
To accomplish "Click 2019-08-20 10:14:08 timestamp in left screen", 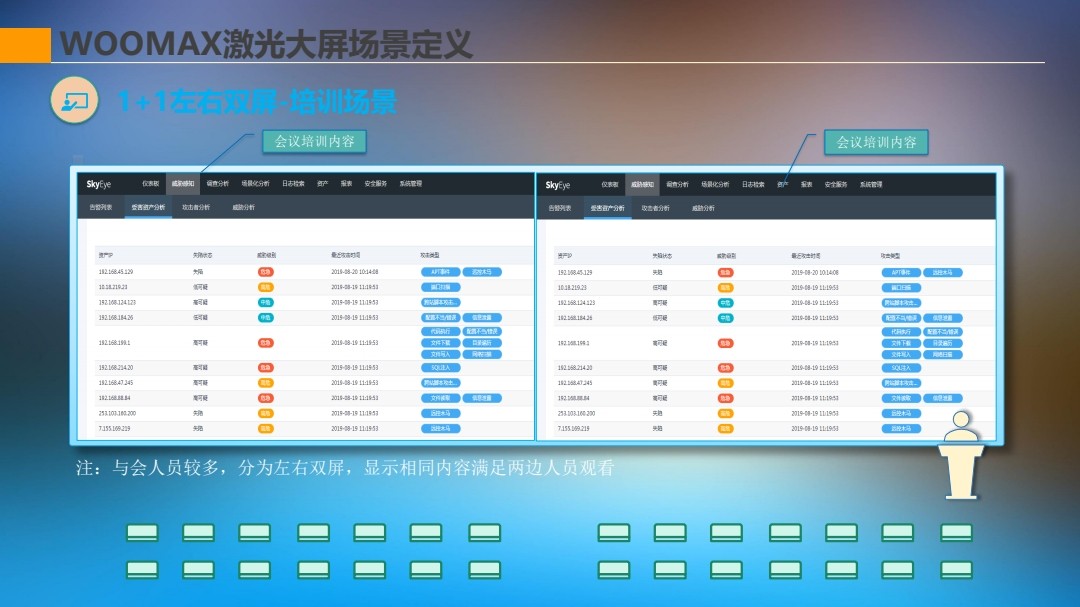I will [x=355, y=272].
